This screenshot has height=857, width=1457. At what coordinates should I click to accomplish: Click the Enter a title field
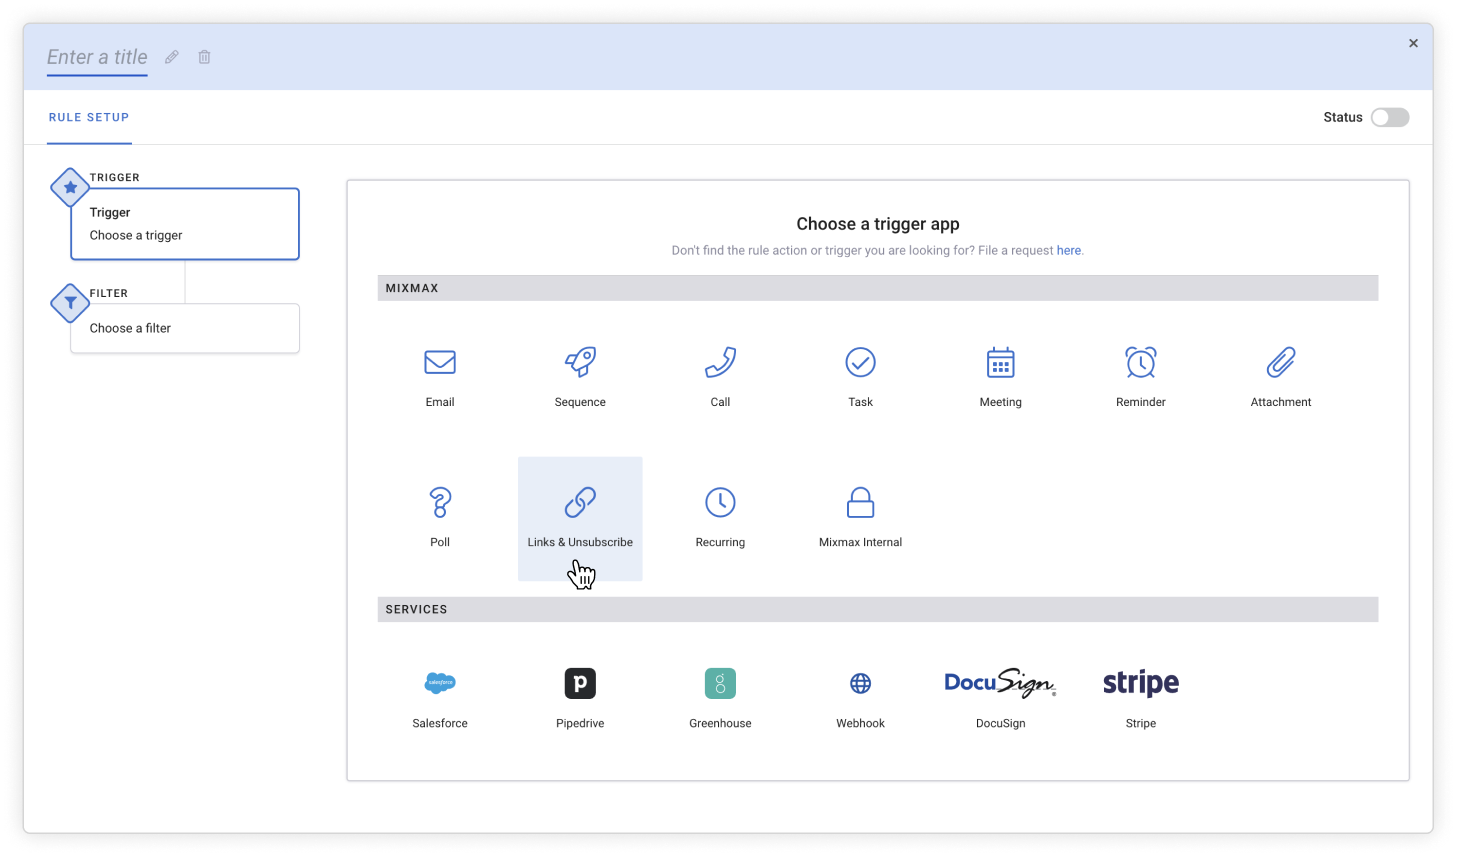(97, 57)
